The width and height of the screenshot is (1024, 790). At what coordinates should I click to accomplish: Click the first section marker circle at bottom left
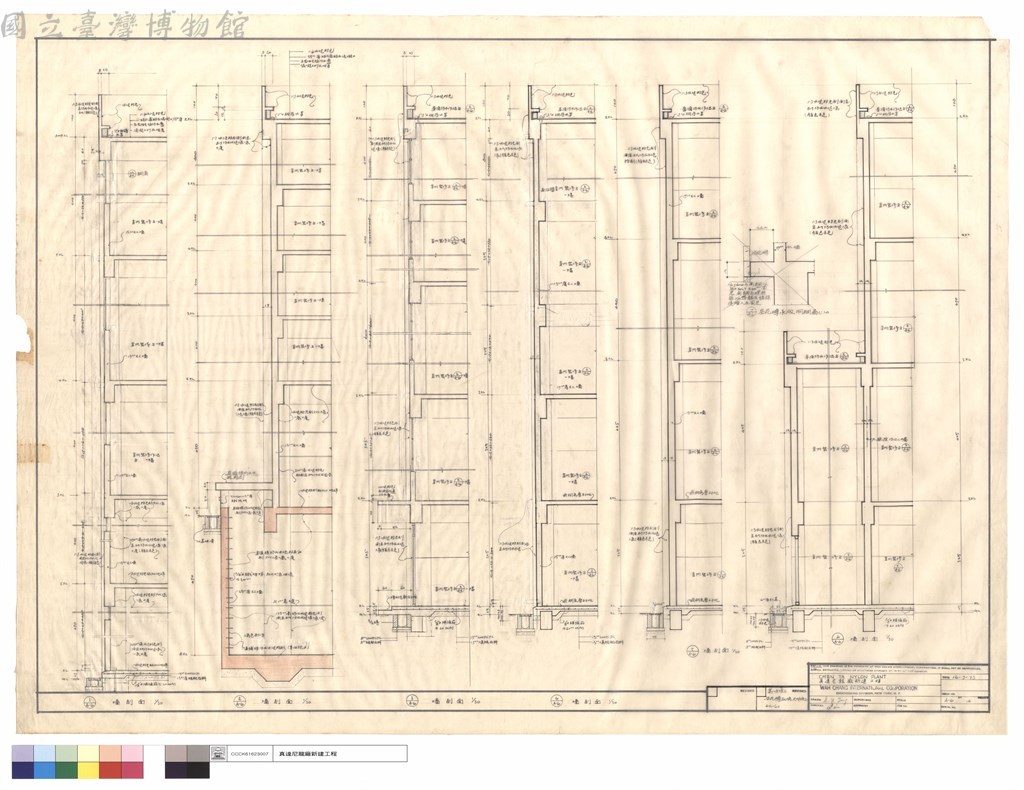coord(90,703)
